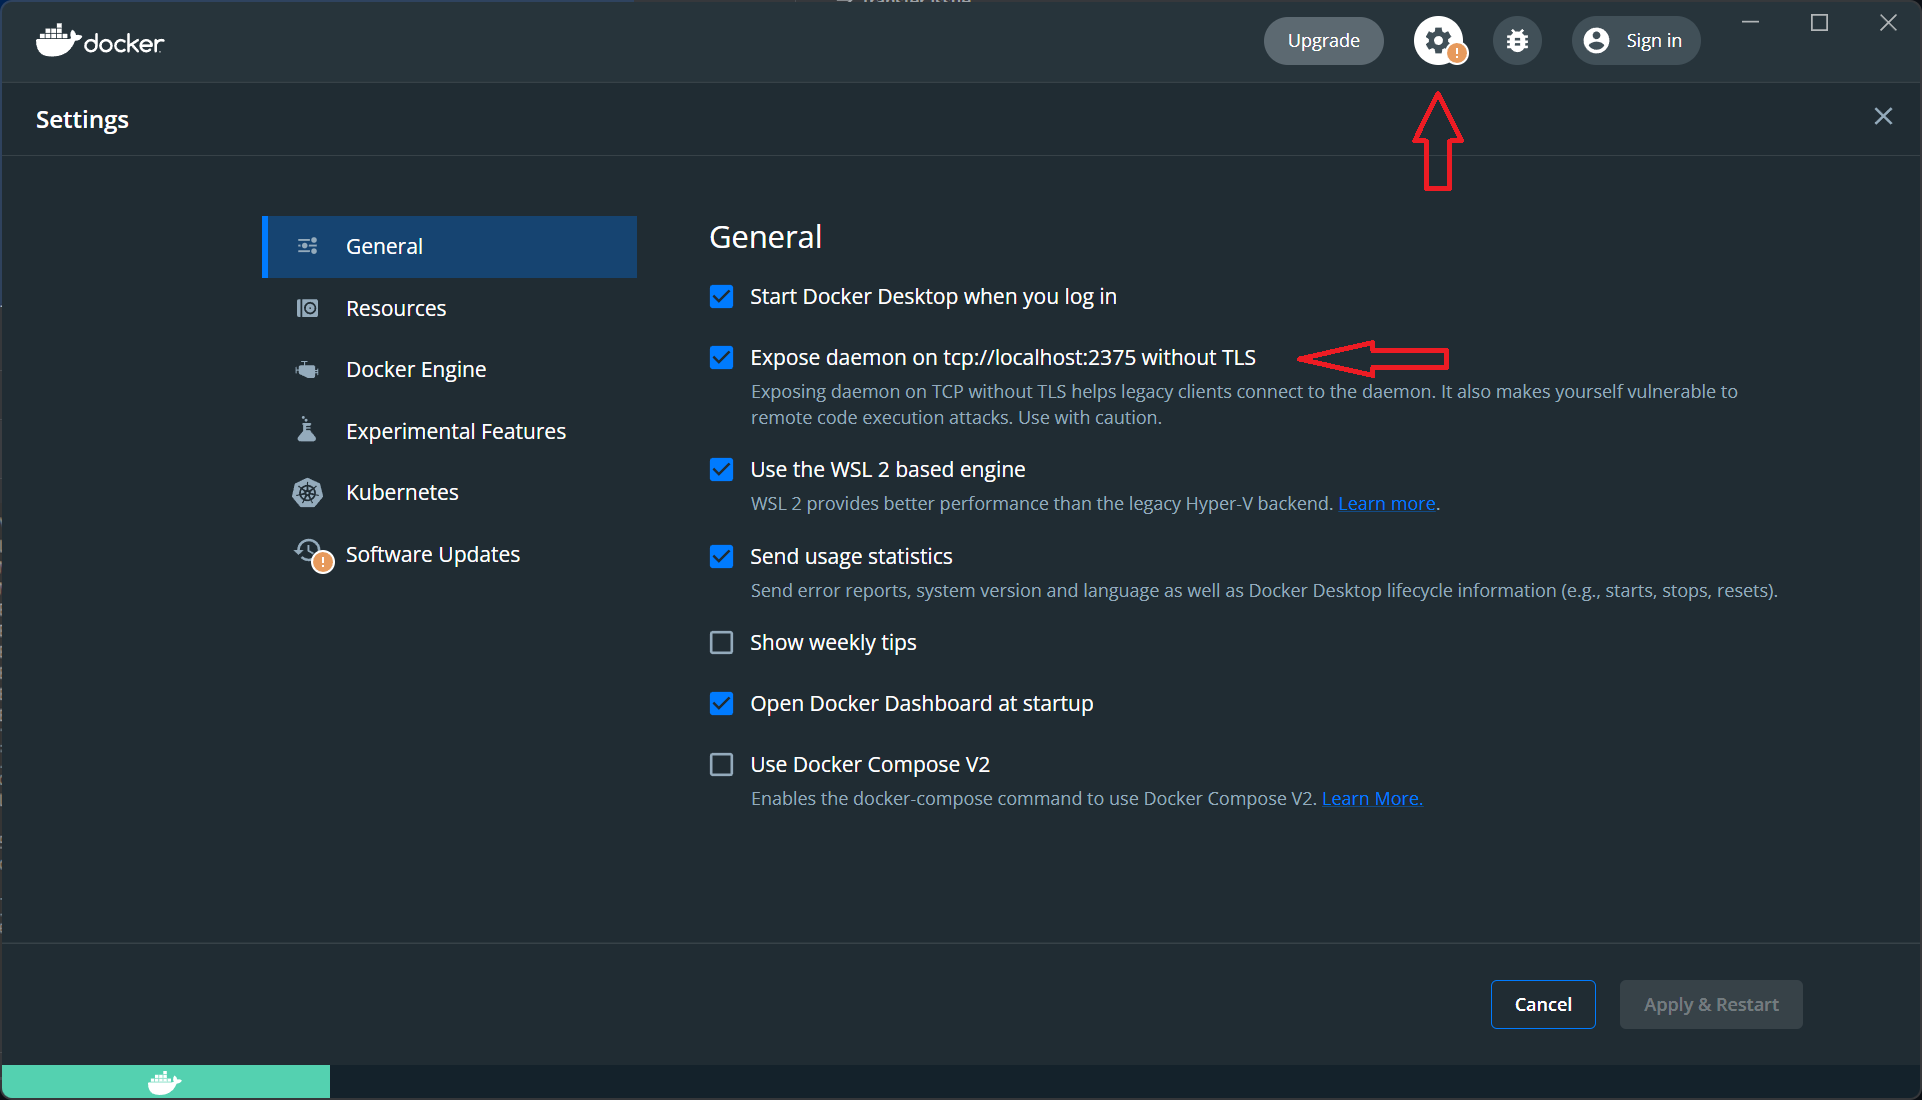
Task: Open the WSL 2 Learn more link
Action: pyautogui.click(x=1386, y=503)
